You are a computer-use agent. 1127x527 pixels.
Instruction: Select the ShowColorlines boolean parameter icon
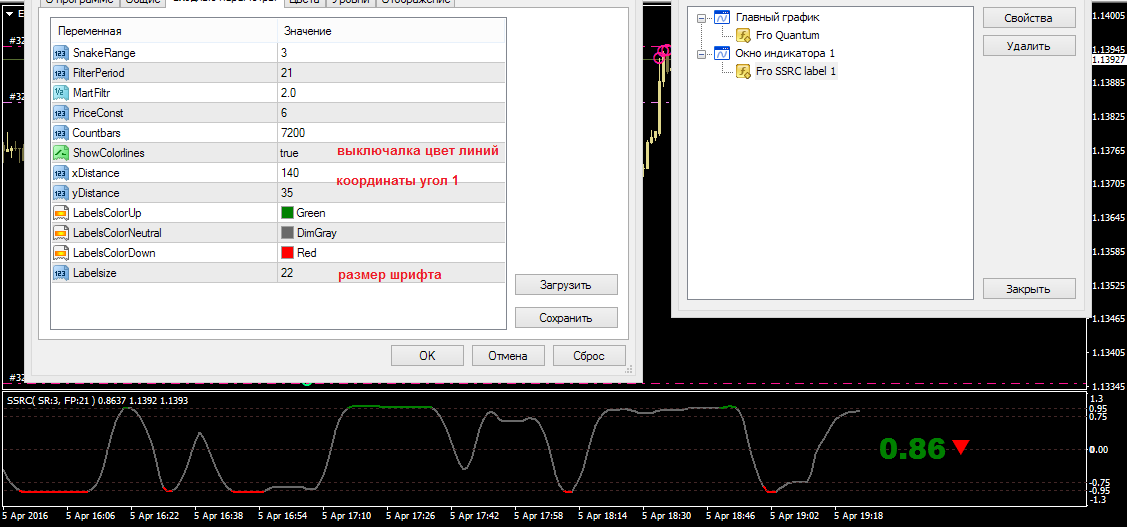click(x=60, y=152)
